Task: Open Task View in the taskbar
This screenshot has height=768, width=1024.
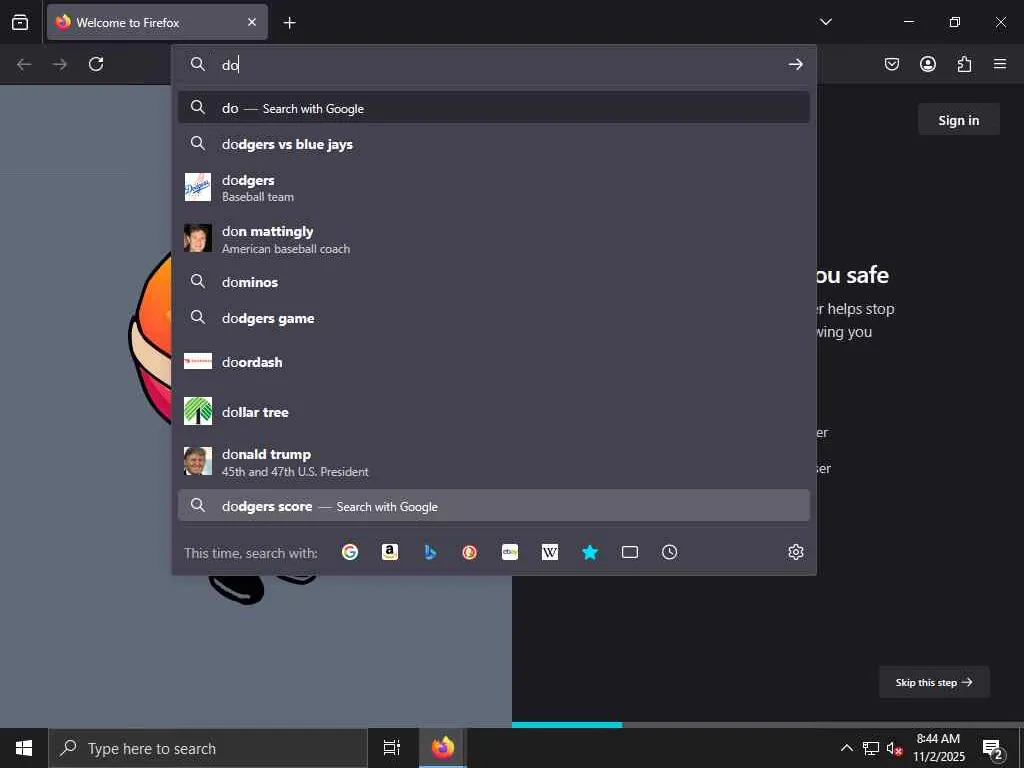Action: pyautogui.click(x=392, y=748)
